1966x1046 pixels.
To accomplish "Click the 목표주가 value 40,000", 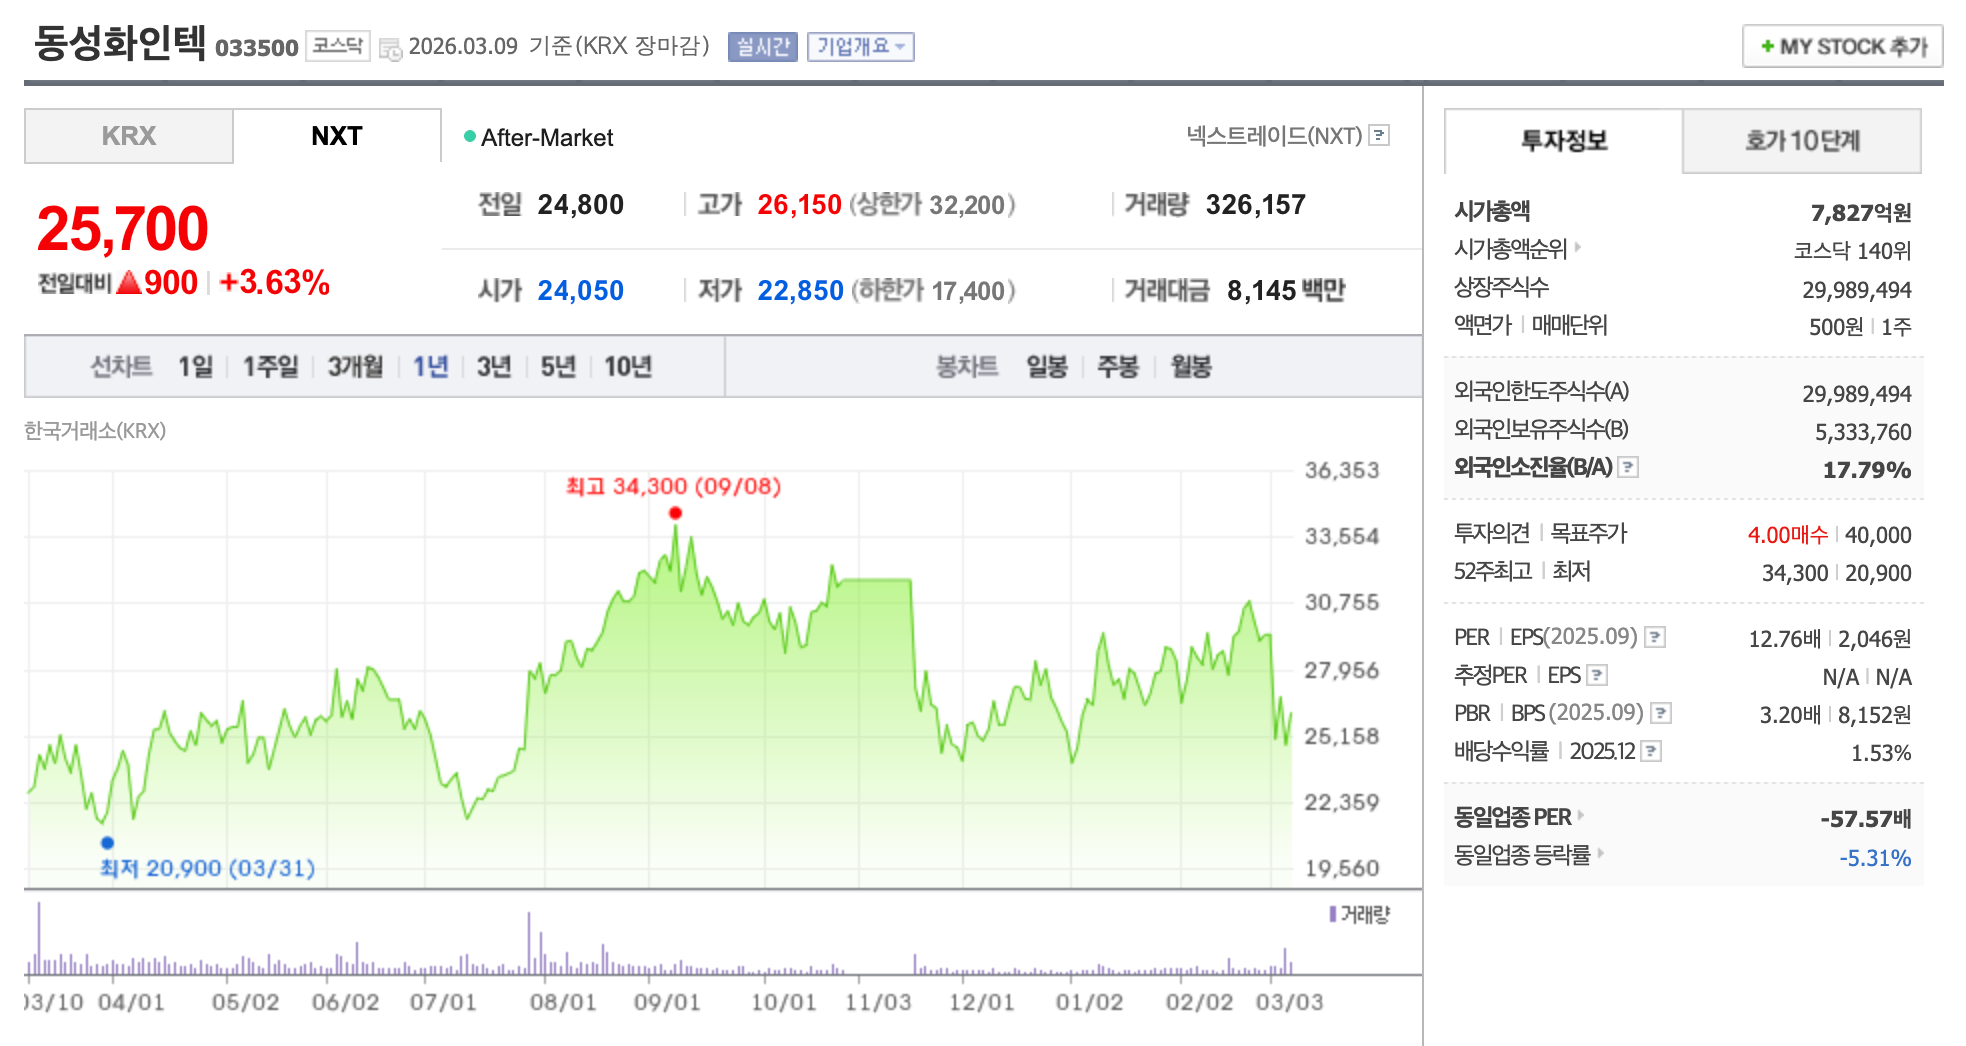I will (x=1878, y=535).
